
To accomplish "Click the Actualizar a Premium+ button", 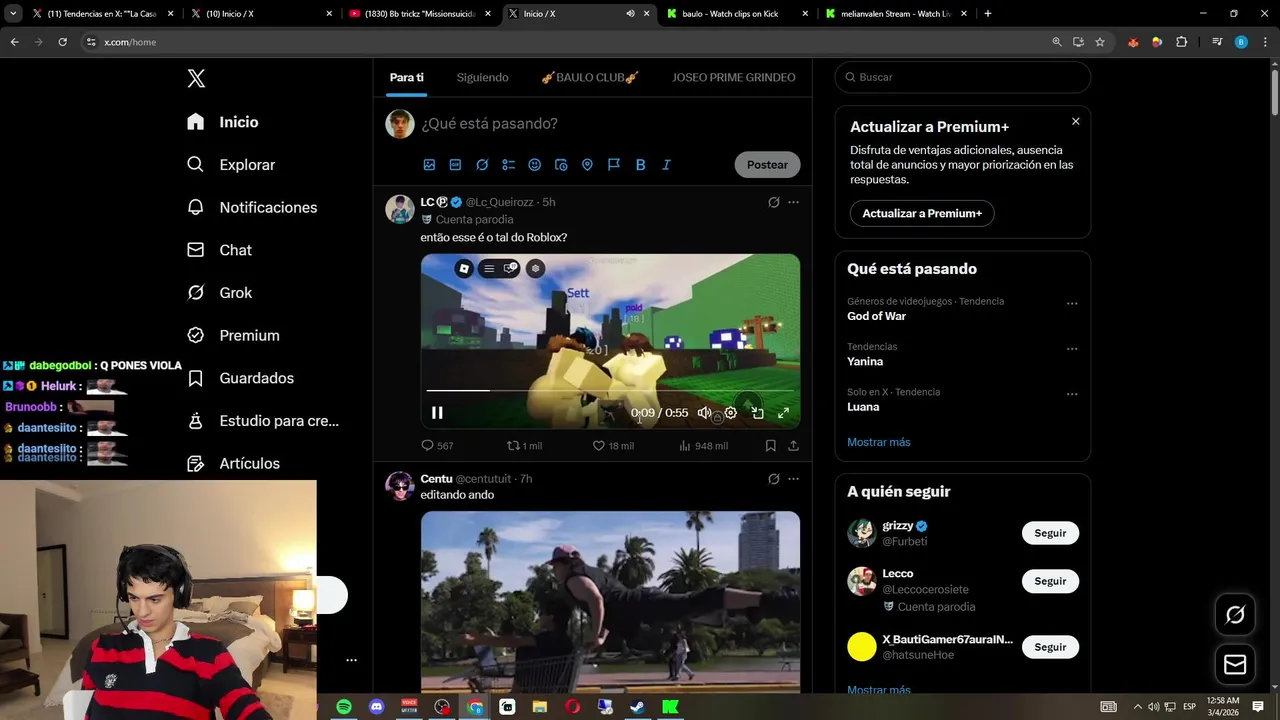I will tap(922, 214).
